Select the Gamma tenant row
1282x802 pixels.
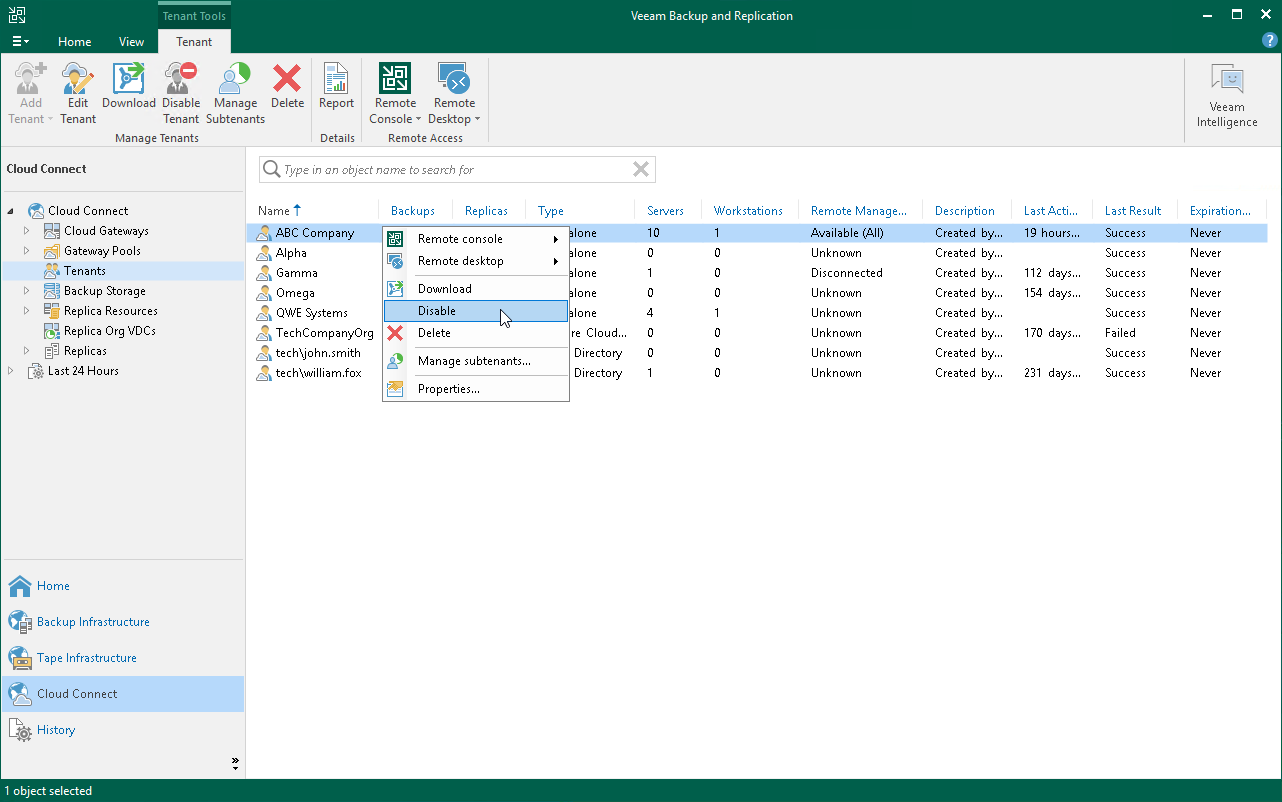click(x=758, y=273)
